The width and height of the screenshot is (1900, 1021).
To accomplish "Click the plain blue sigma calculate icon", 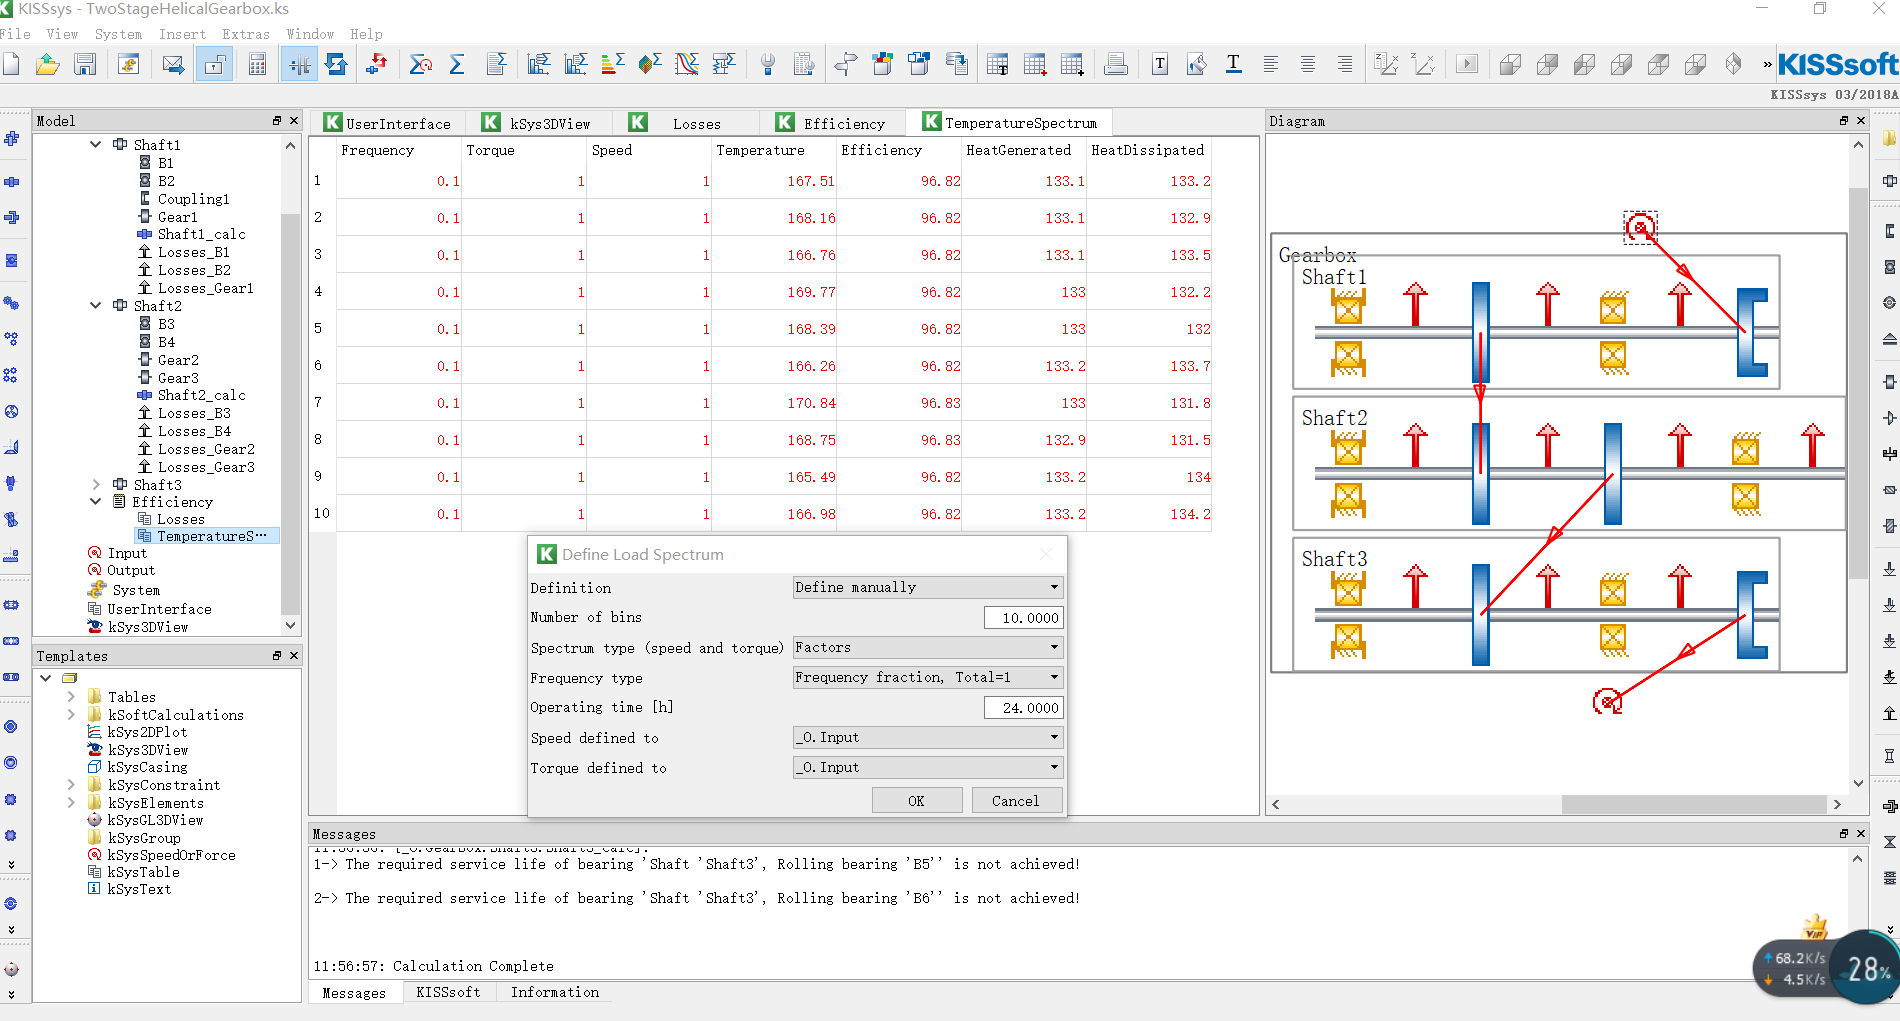I will tap(457, 65).
